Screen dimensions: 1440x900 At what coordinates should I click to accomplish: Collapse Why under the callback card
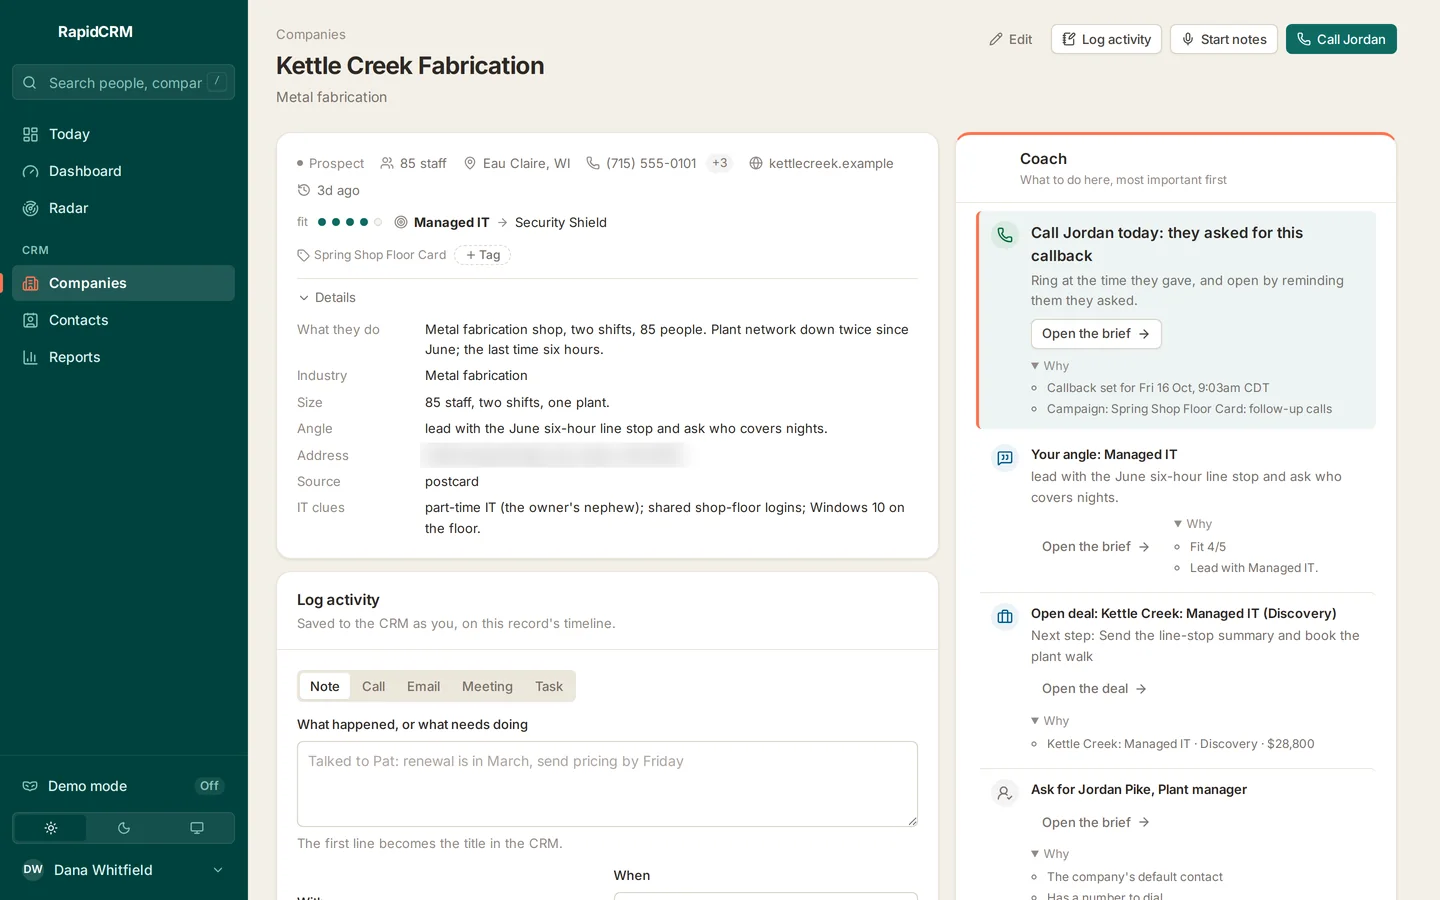pos(1050,366)
